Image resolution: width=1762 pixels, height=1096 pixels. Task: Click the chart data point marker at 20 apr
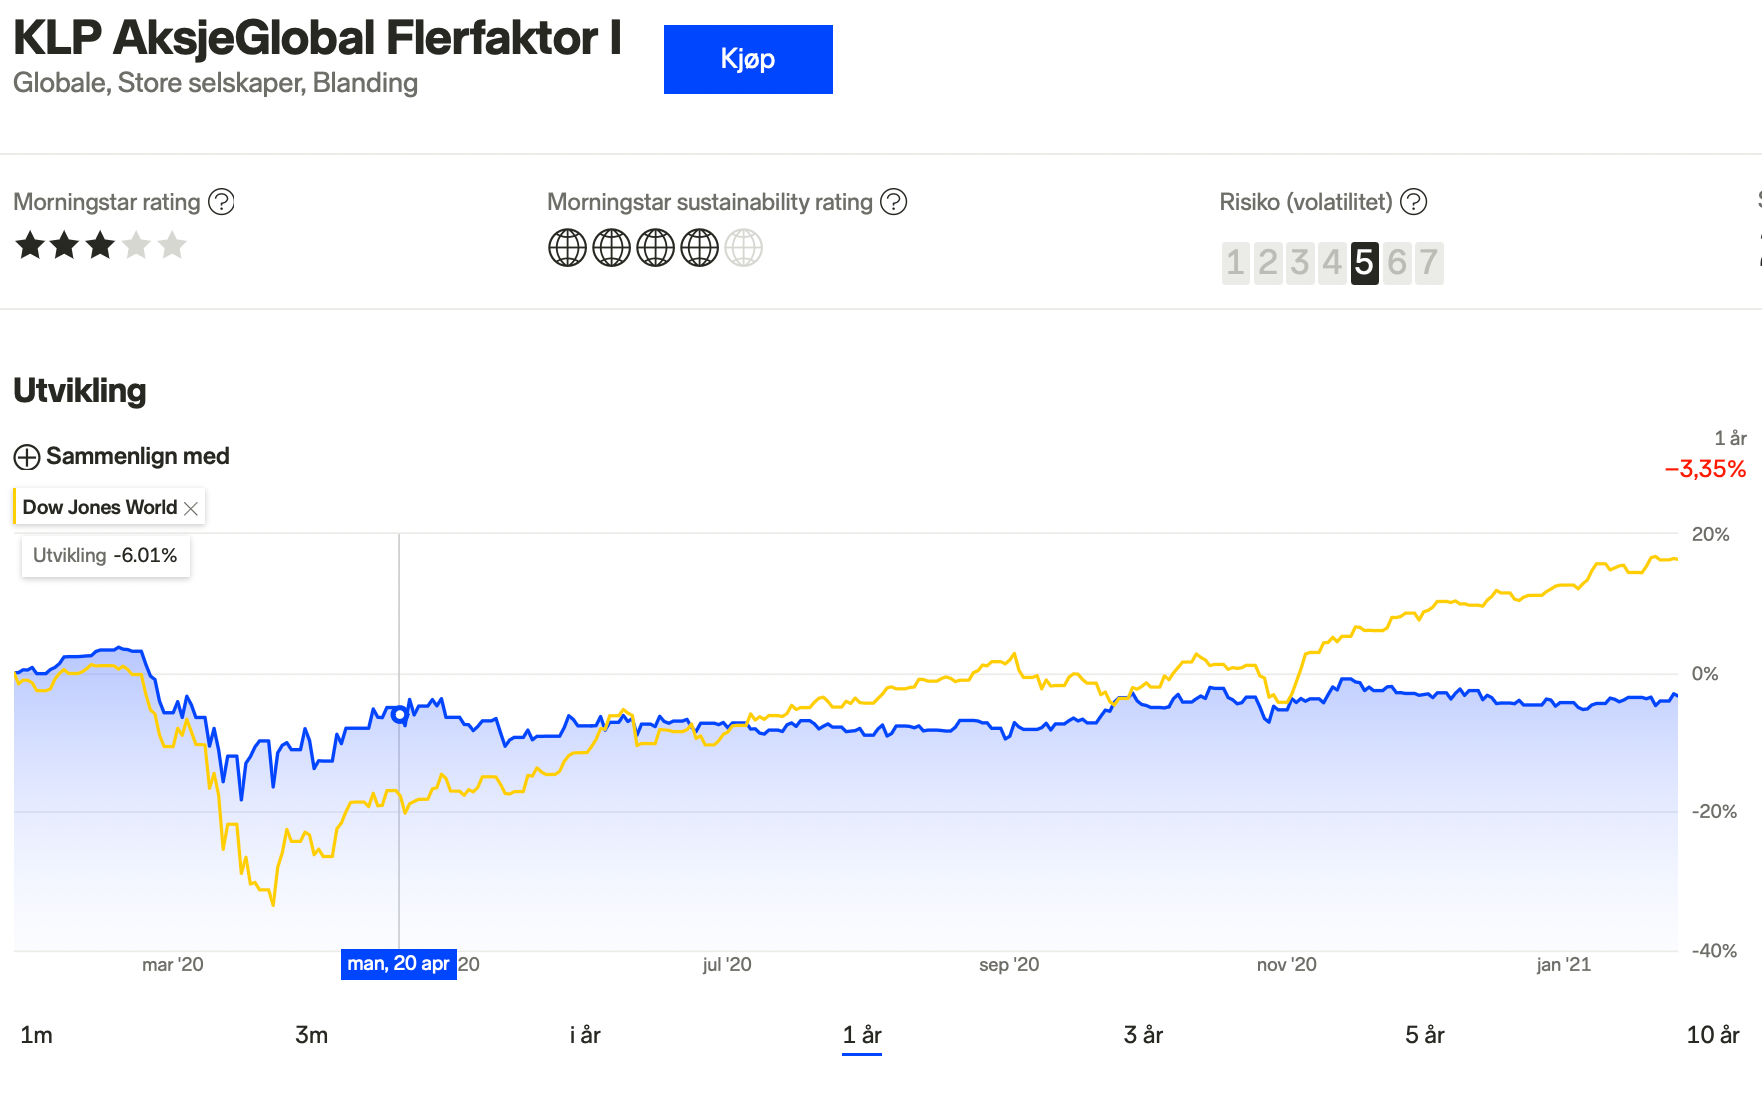400,714
